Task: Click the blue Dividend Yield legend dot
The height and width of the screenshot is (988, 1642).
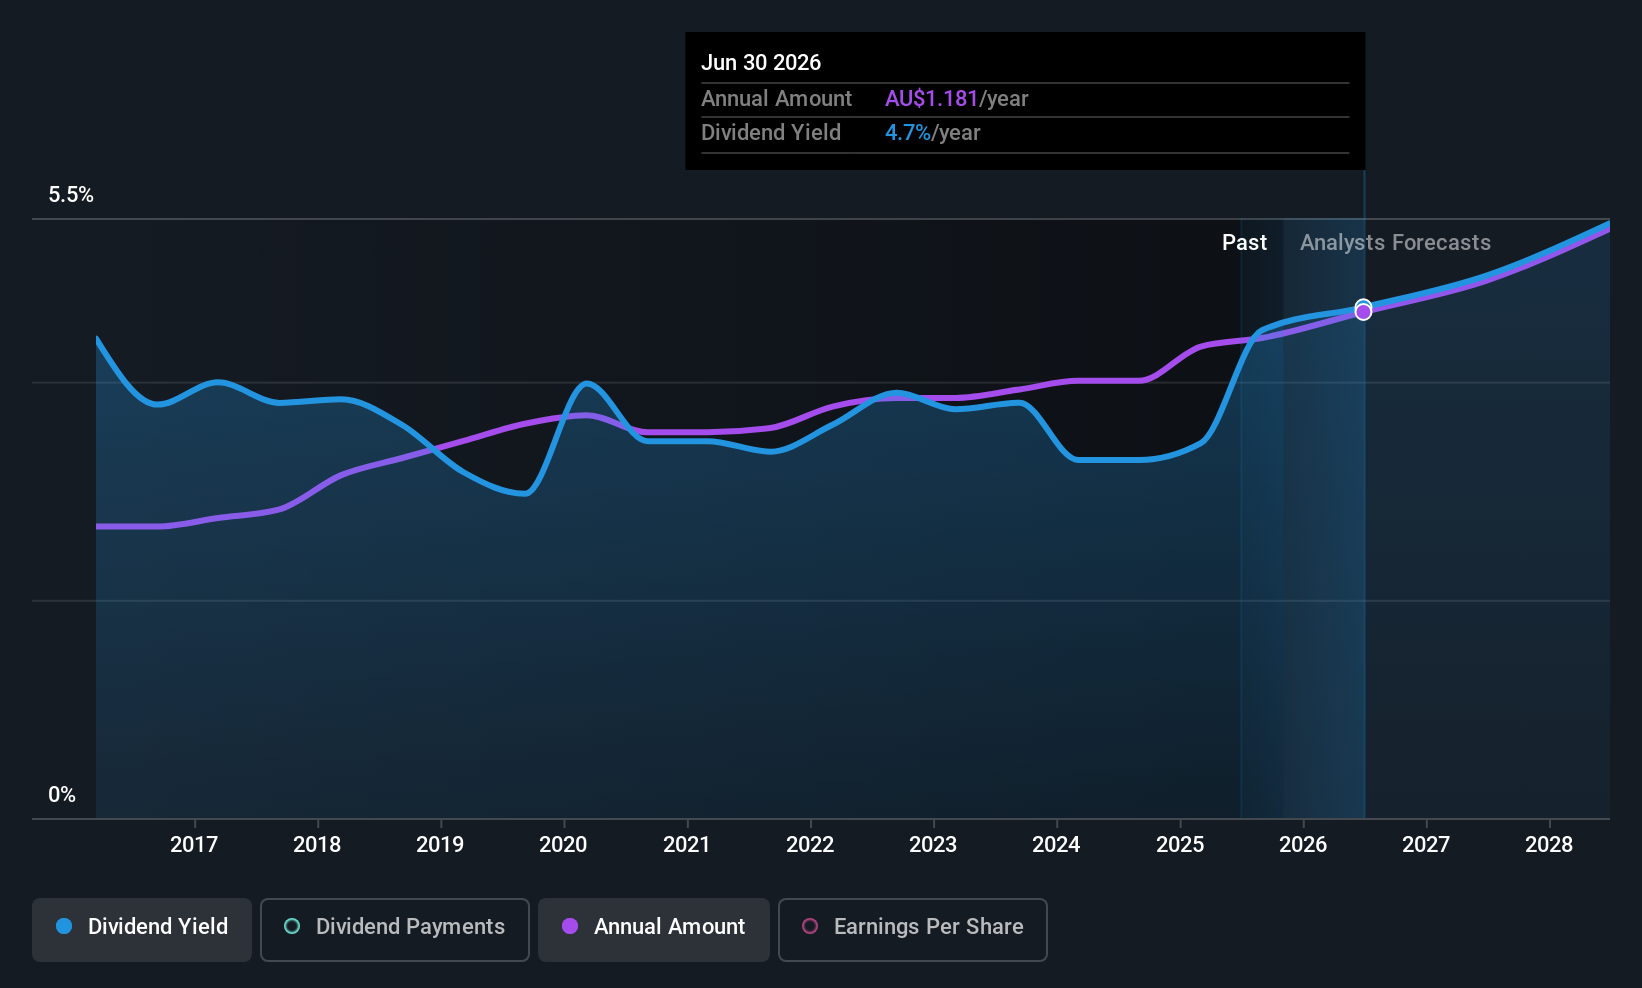Action: pos(64,926)
